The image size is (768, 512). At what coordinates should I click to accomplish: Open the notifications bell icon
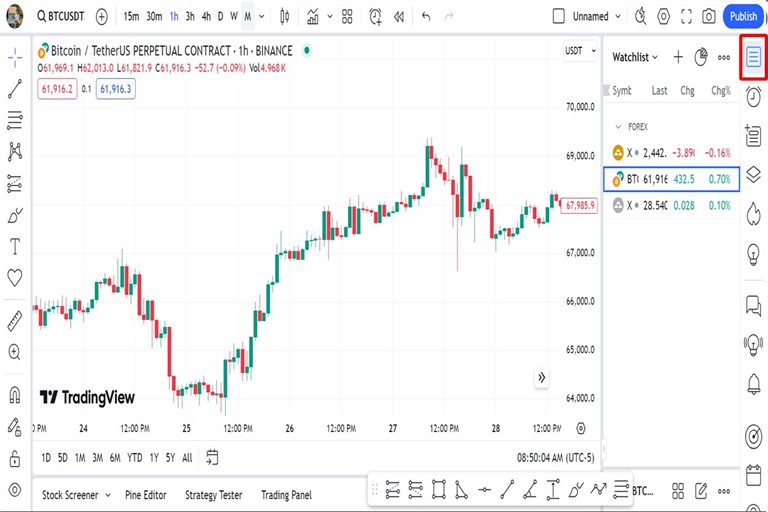click(x=754, y=384)
